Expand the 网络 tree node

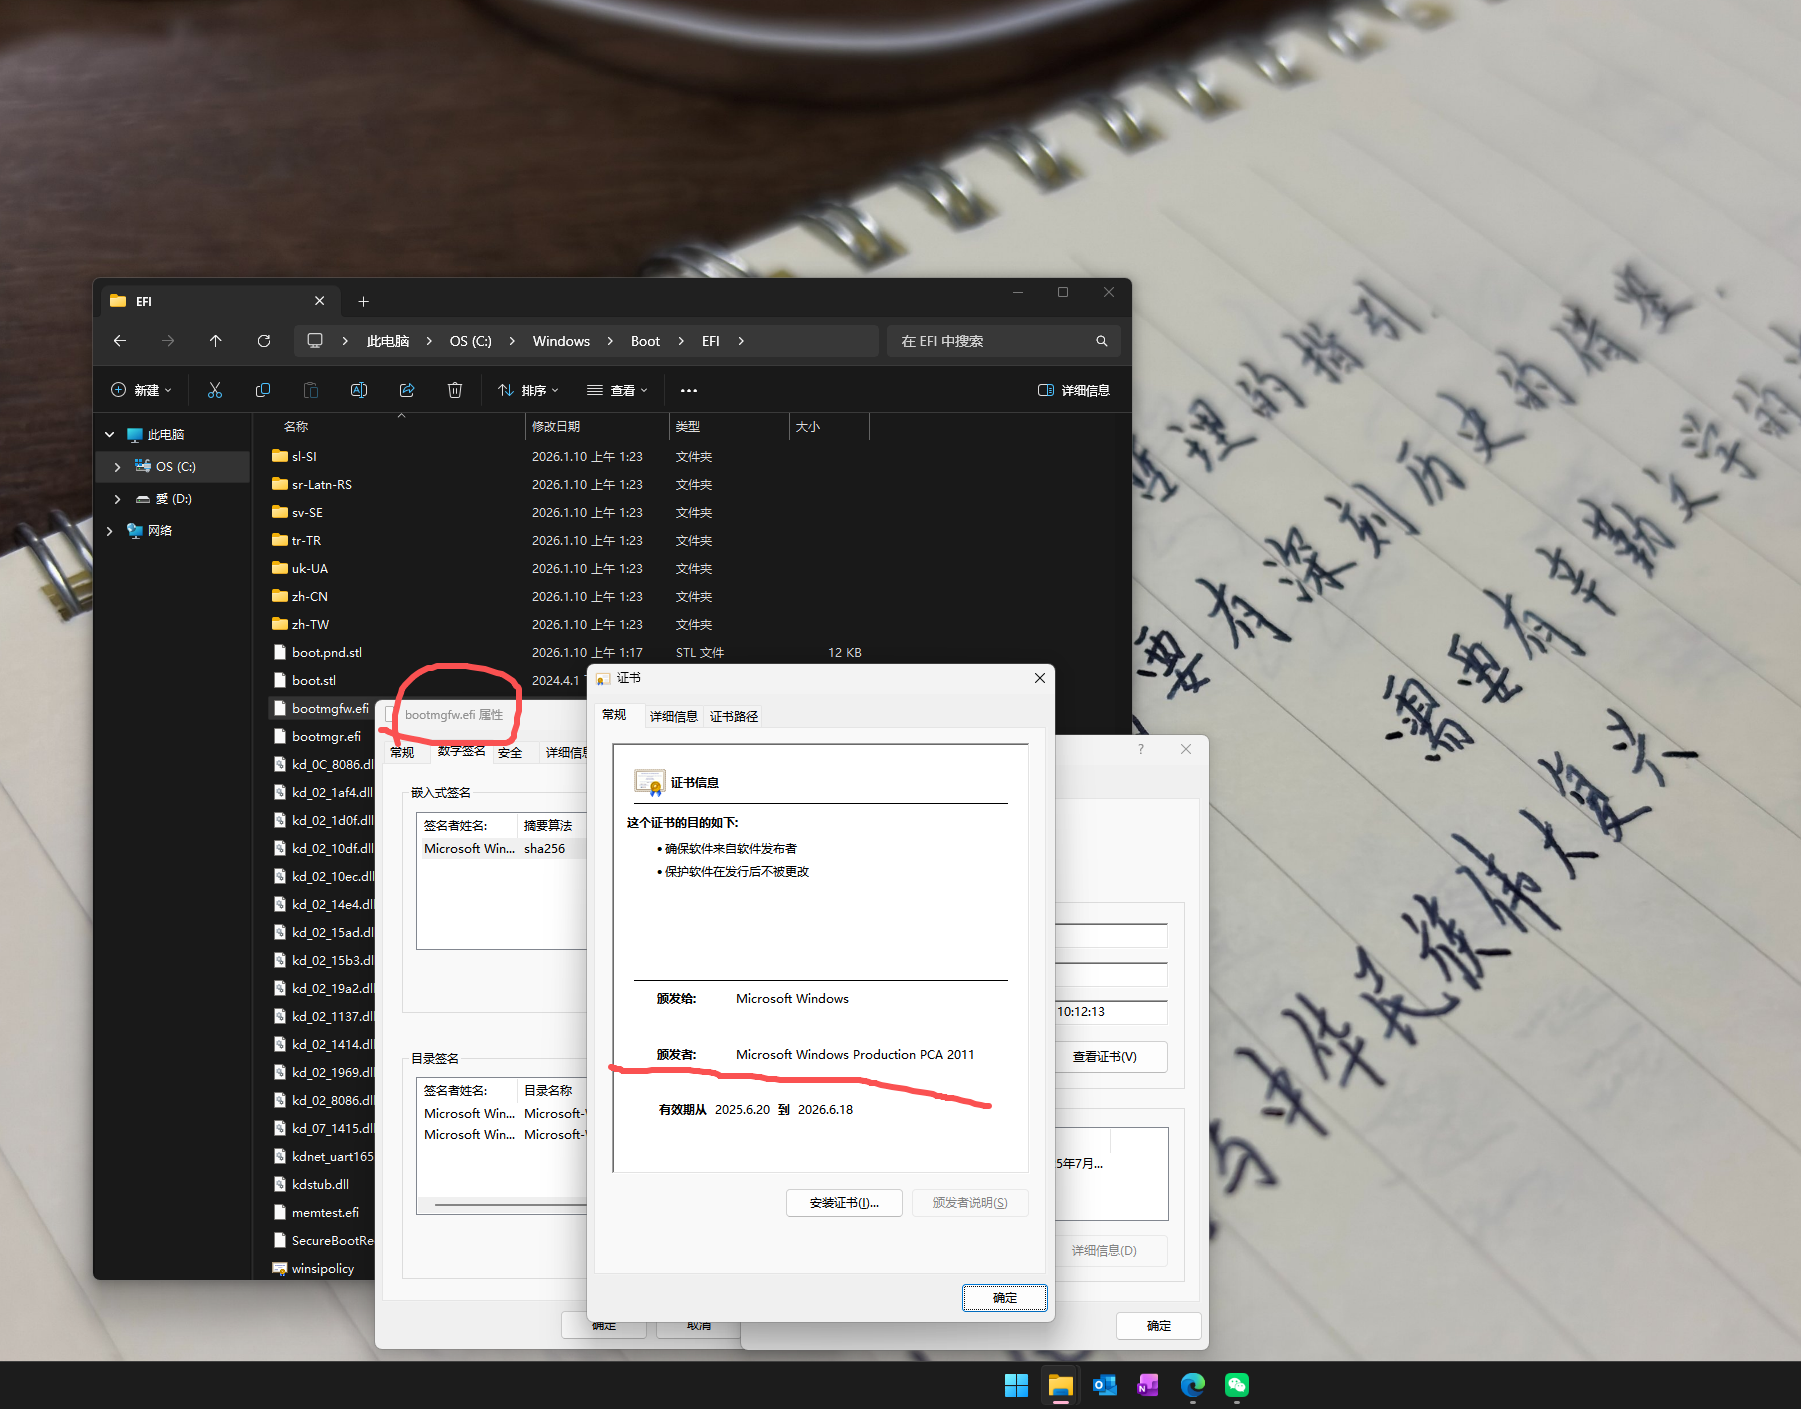click(110, 531)
